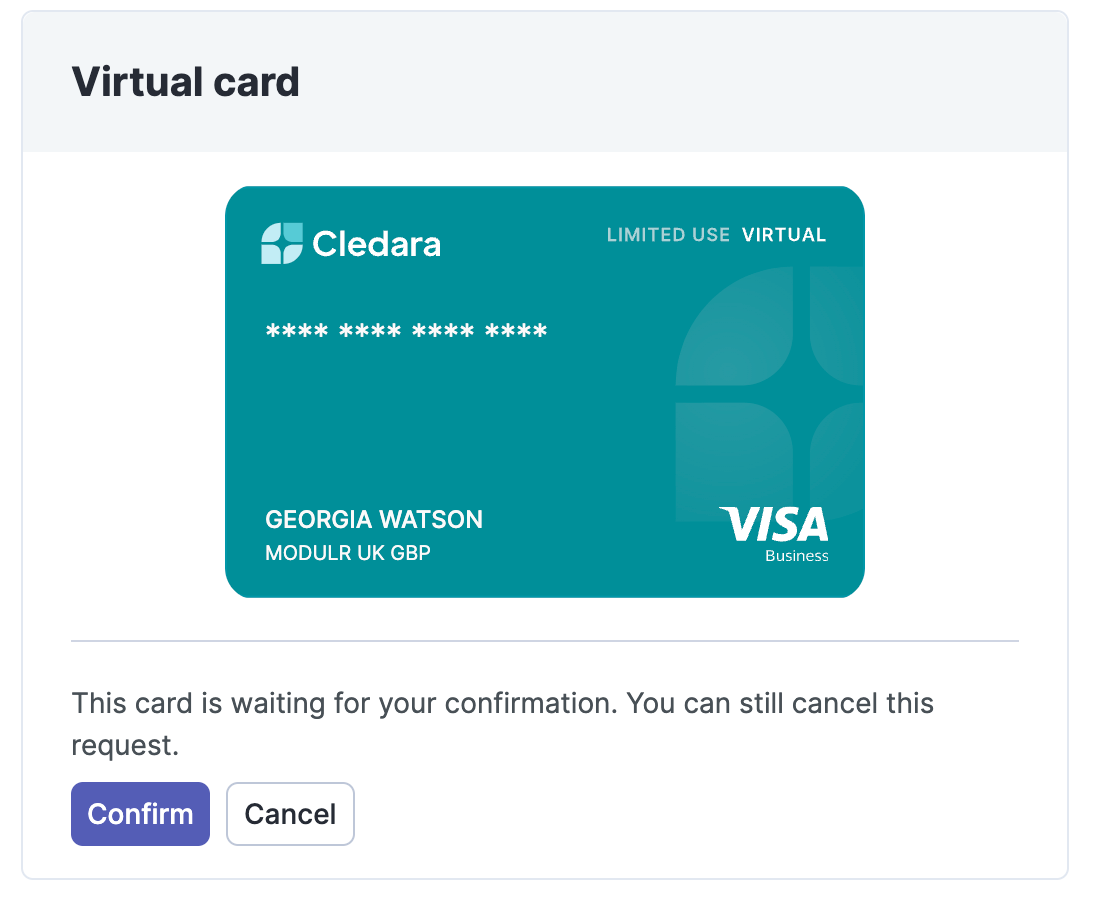
Task: Click the Business text under VISA
Action: coord(797,556)
